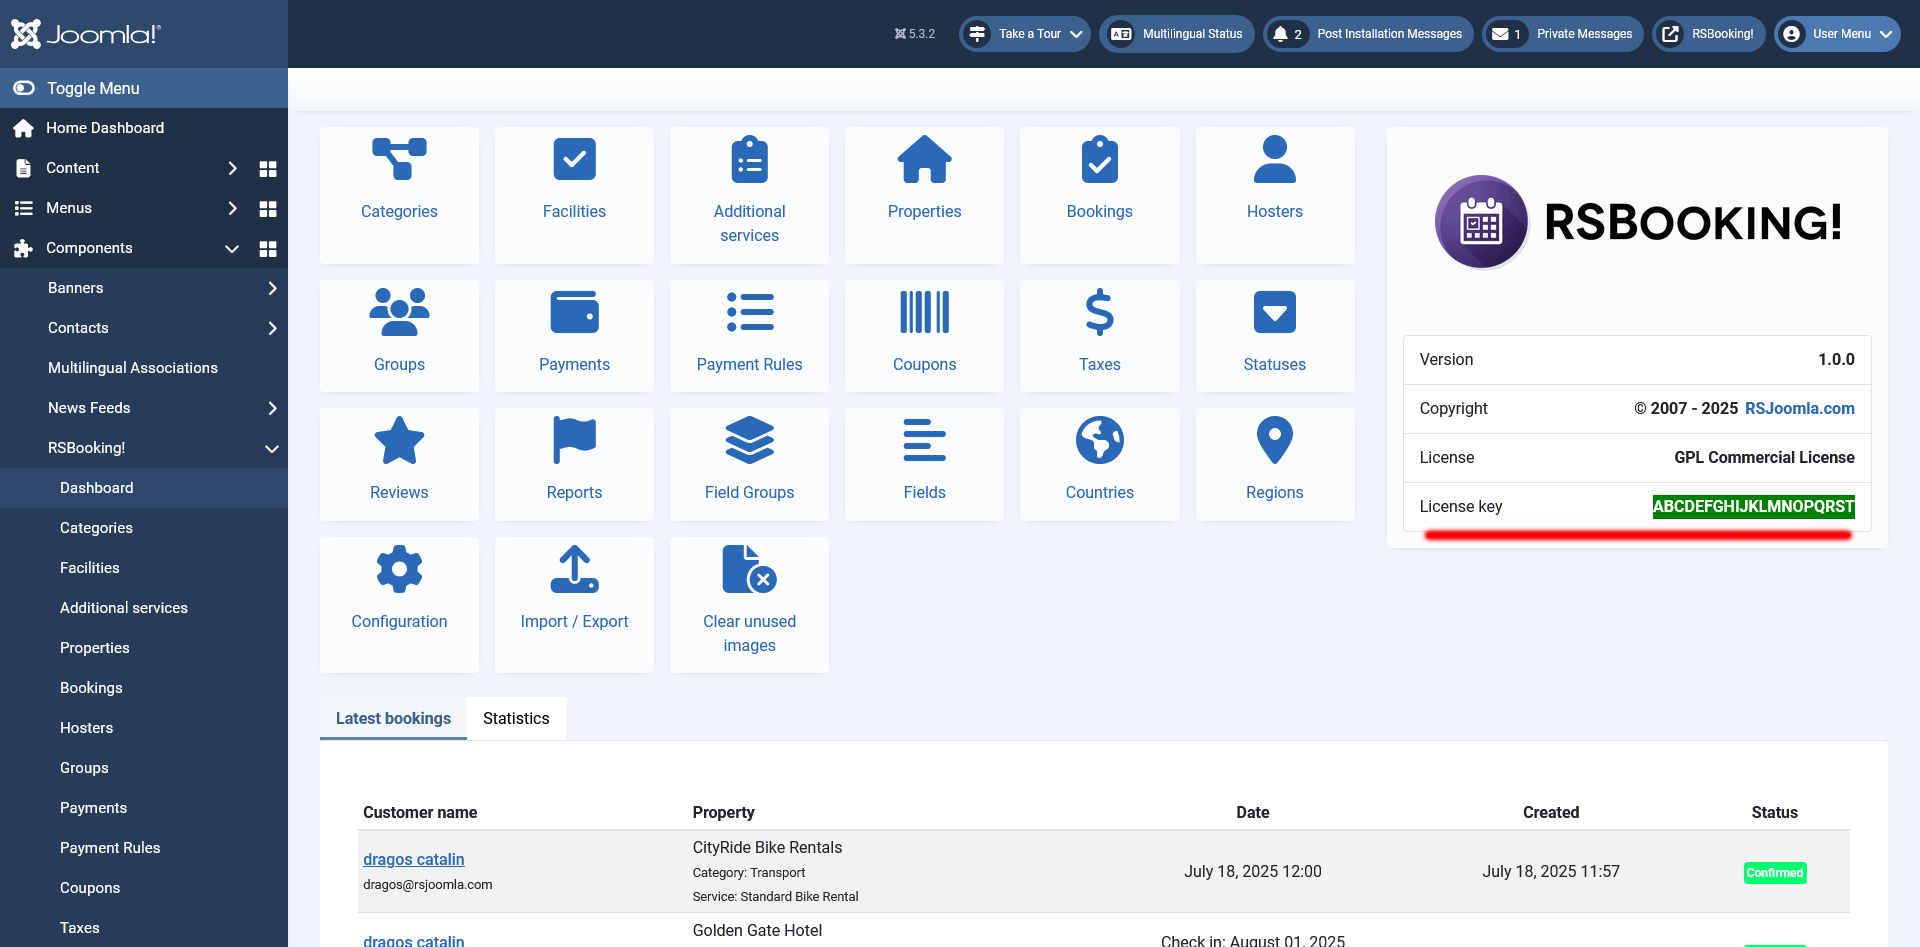
Task: Switch to the Statistics tab
Action: pos(516,718)
